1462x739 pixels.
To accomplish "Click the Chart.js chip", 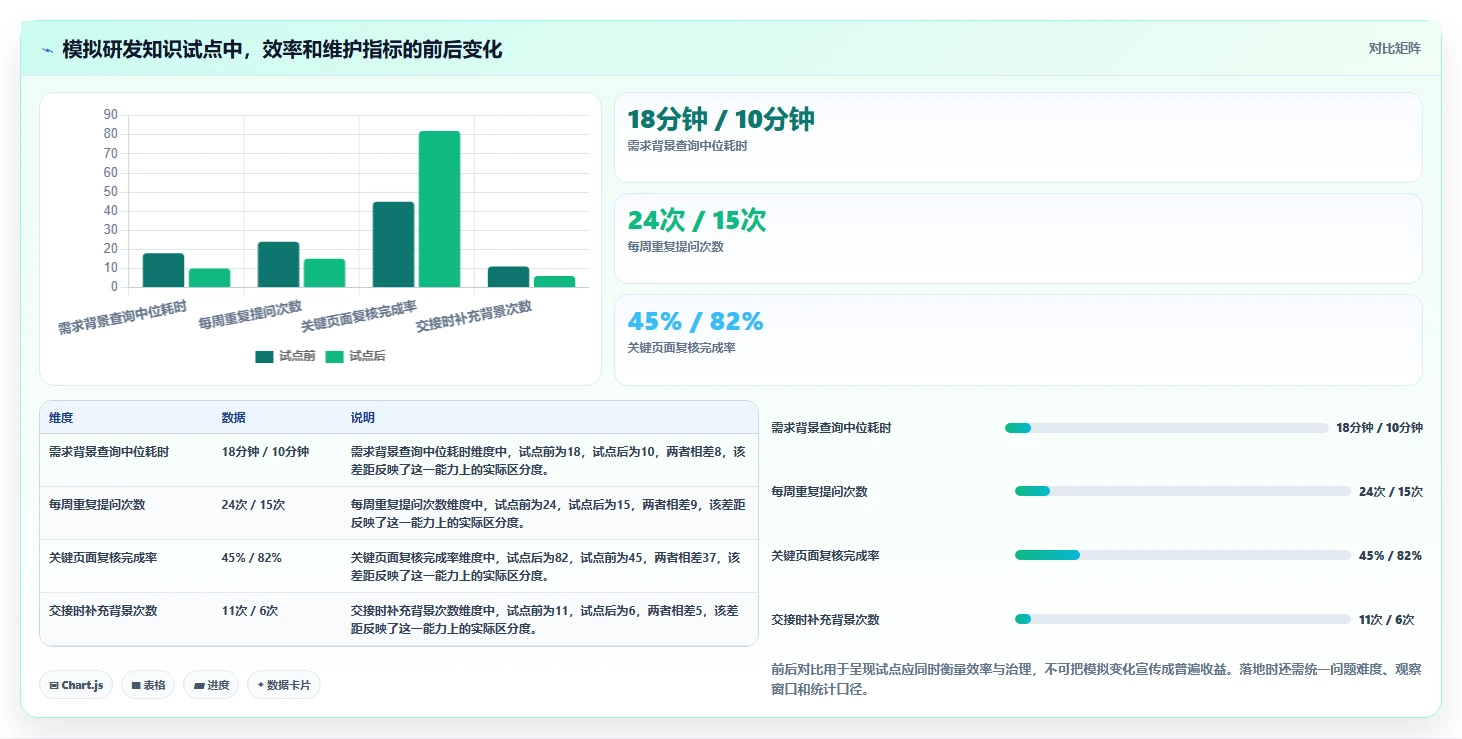I will point(76,685).
